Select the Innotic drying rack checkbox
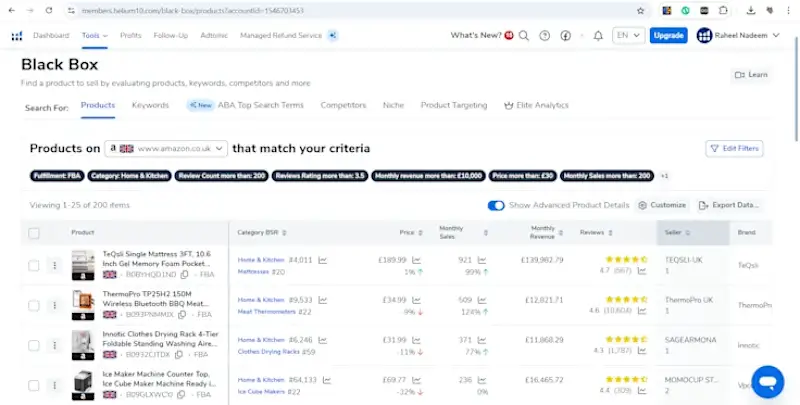The image size is (800, 405). click(x=34, y=345)
